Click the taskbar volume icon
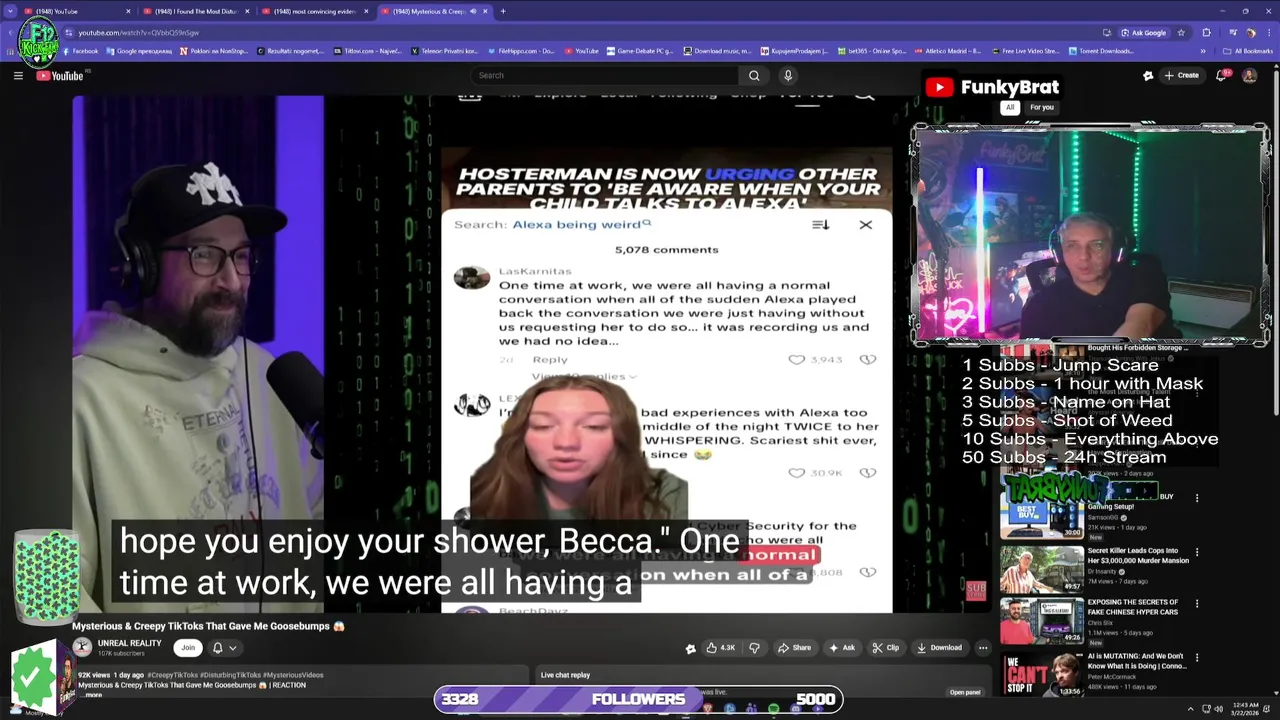Screen dimensions: 1280x720 coord(1218,709)
